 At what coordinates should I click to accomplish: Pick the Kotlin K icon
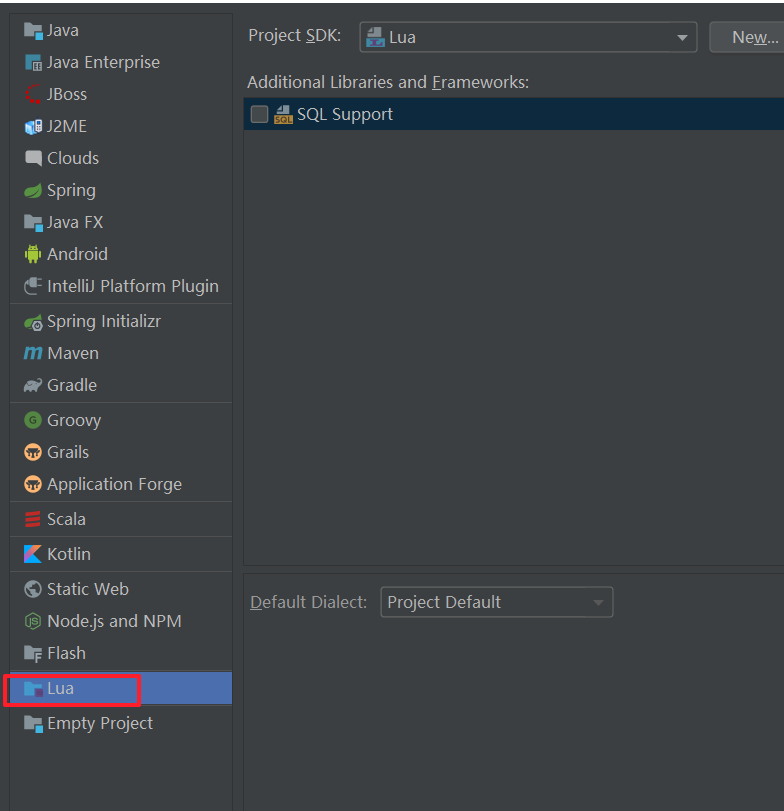pos(33,554)
